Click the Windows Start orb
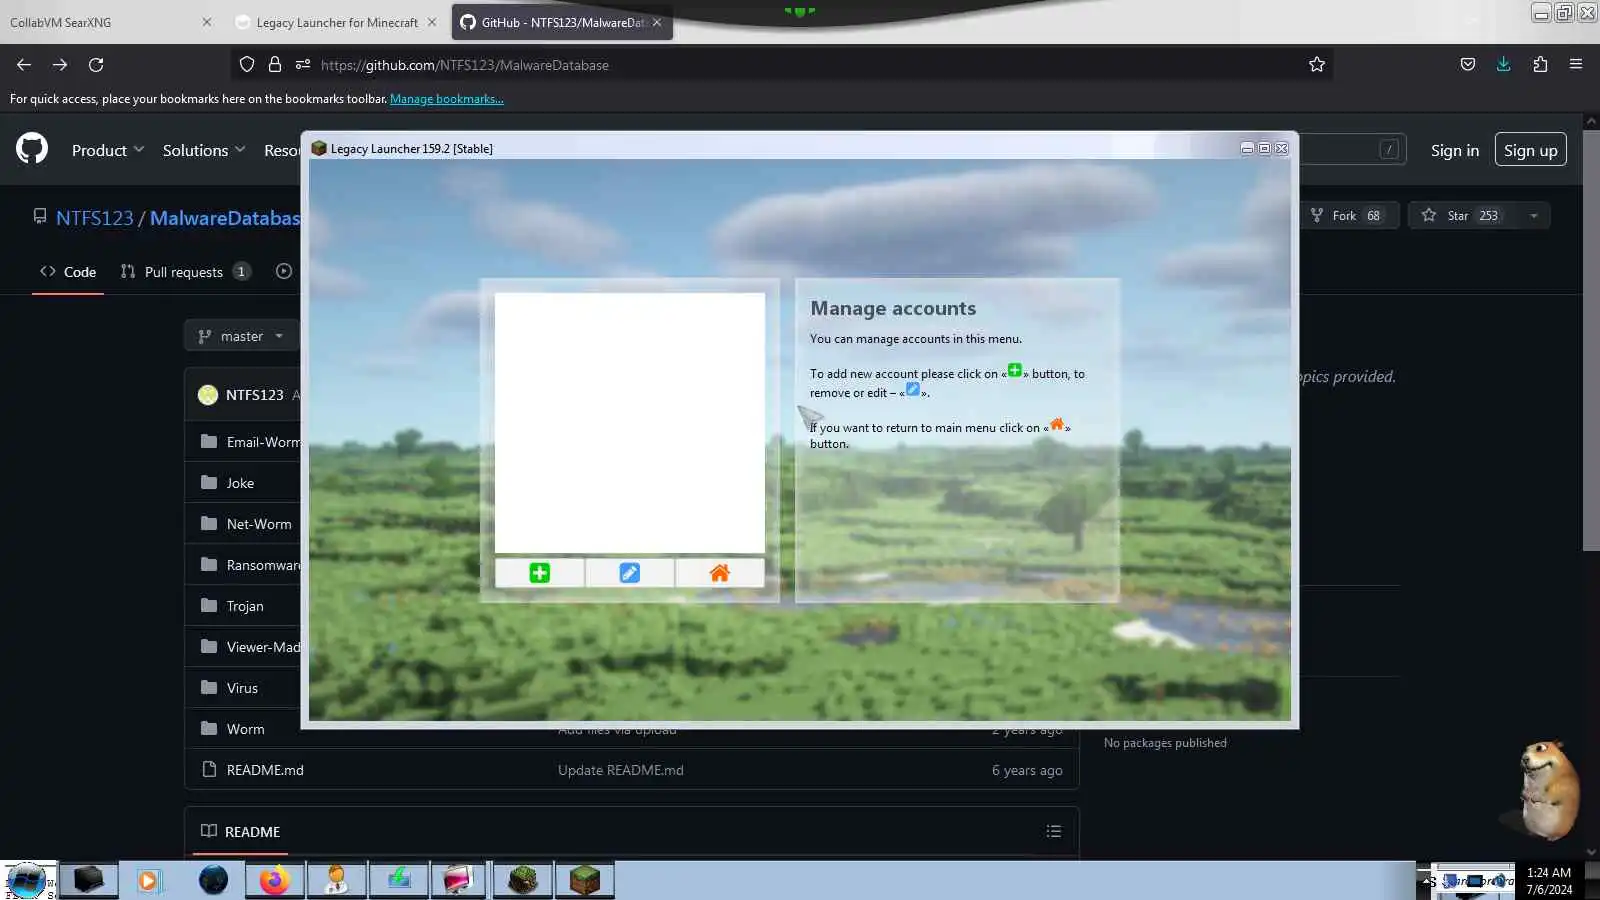Screen dimensions: 1600x900 (x=28, y=880)
